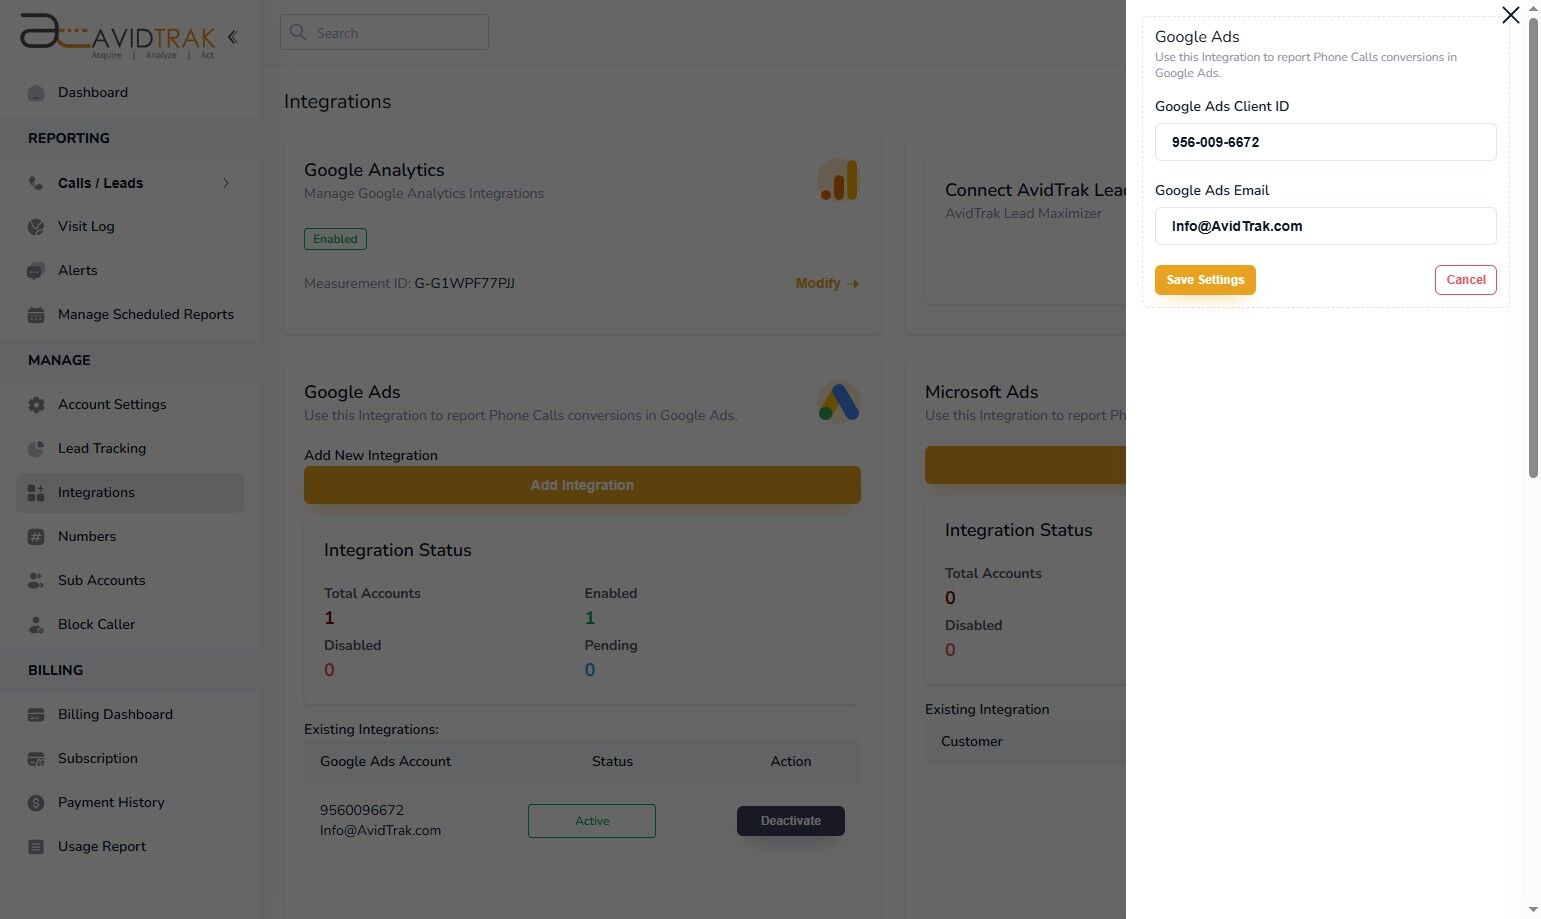Click the Visit Log sidebar icon
This screenshot has height=919, width=1541.
pyautogui.click(x=36, y=226)
